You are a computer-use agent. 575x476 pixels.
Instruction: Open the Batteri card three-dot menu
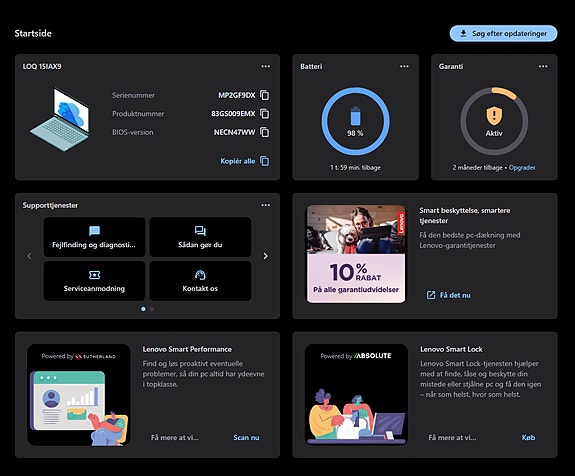tap(404, 66)
